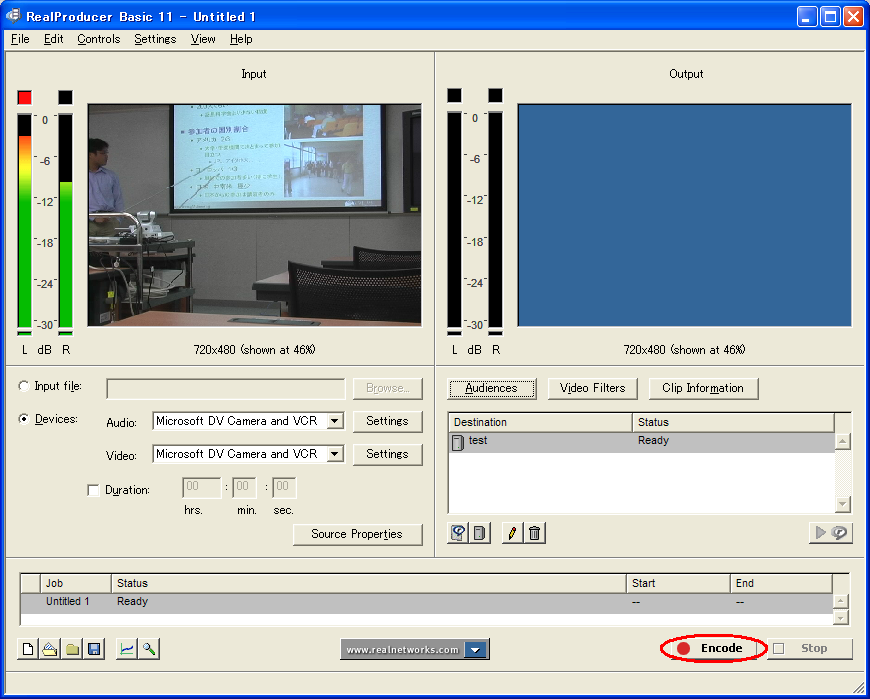Add a server destination with the server icon
The image size is (870, 699).
click(x=479, y=533)
